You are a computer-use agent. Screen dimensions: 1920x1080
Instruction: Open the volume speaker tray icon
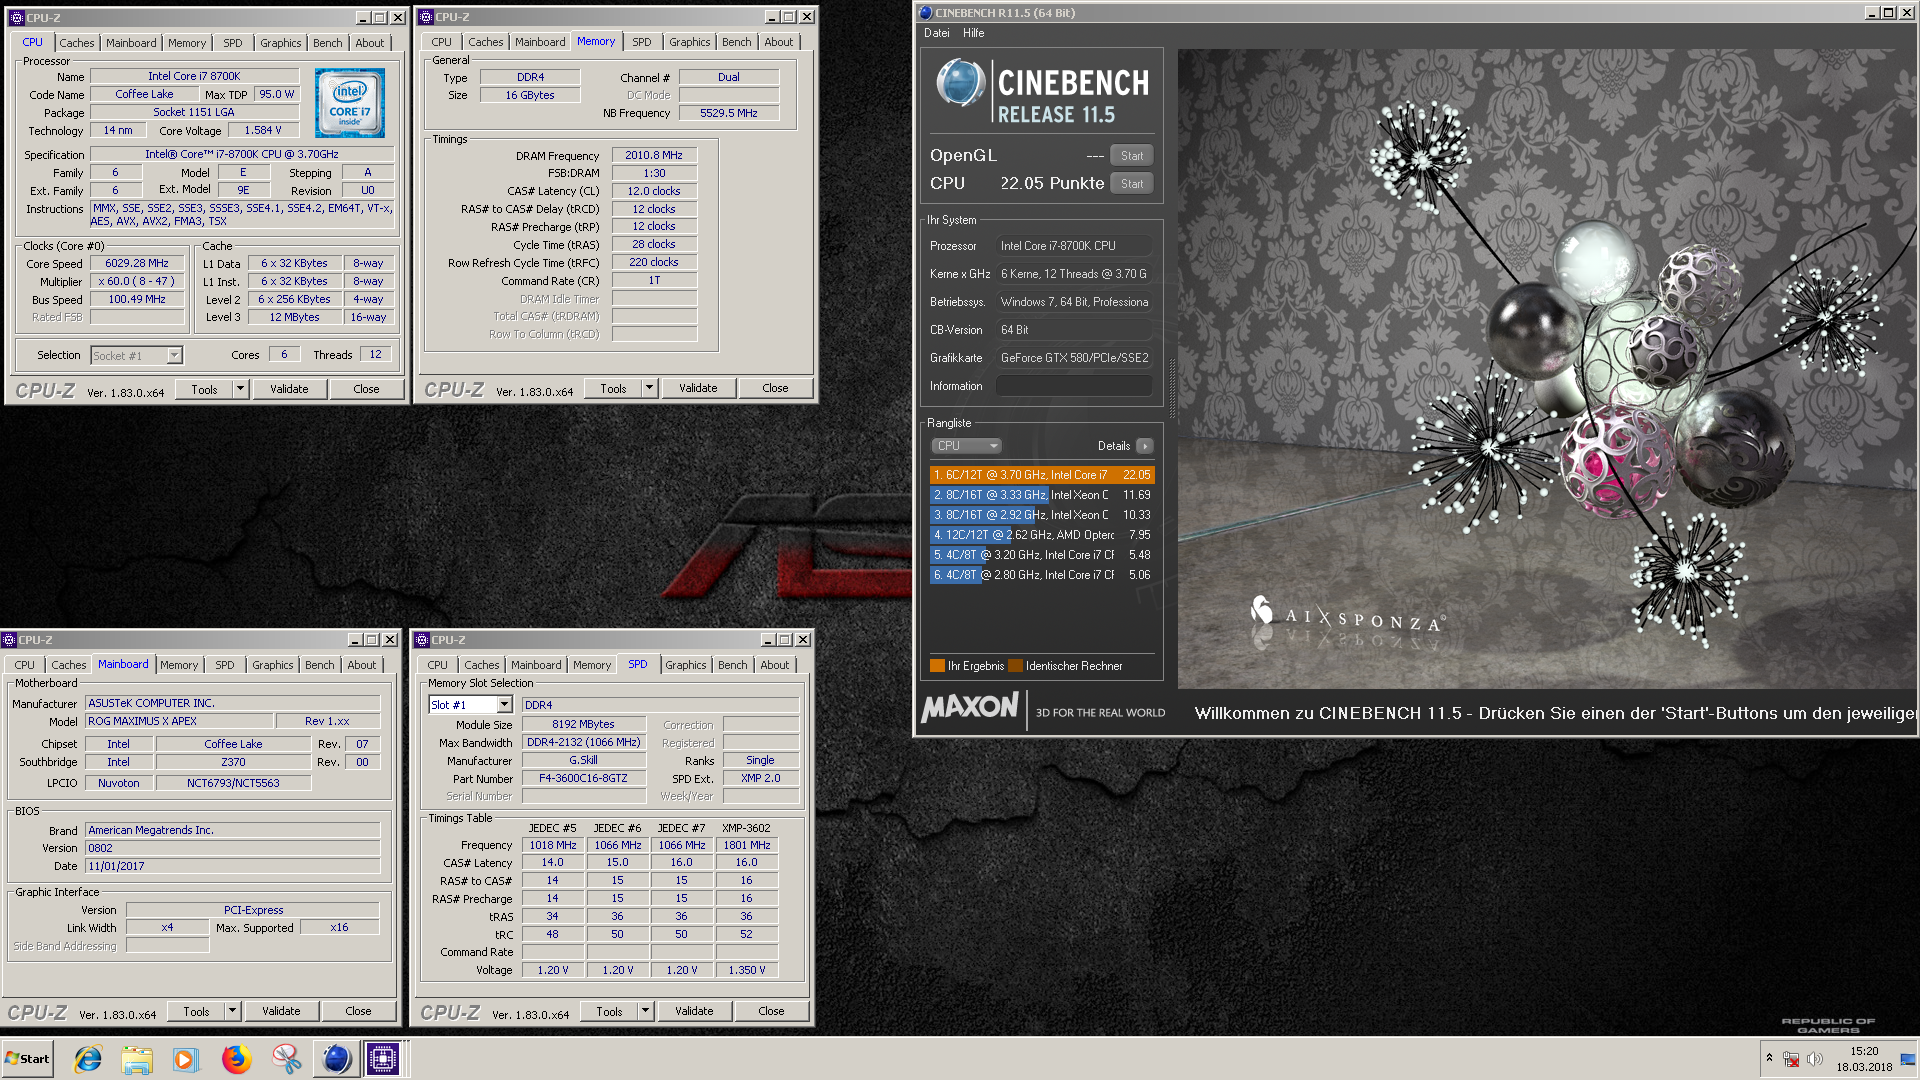click(x=1815, y=1059)
